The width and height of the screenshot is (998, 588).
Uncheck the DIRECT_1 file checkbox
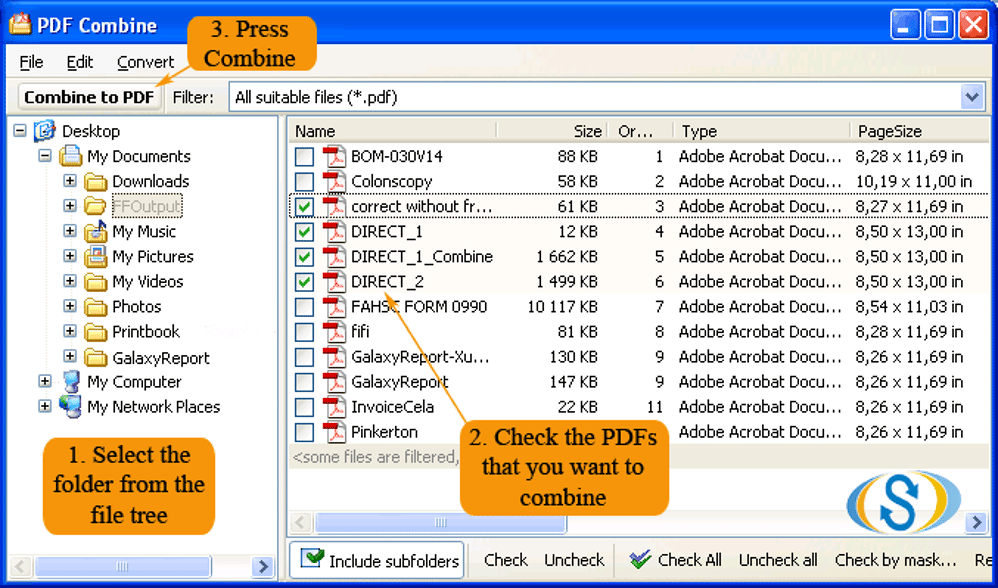(305, 232)
